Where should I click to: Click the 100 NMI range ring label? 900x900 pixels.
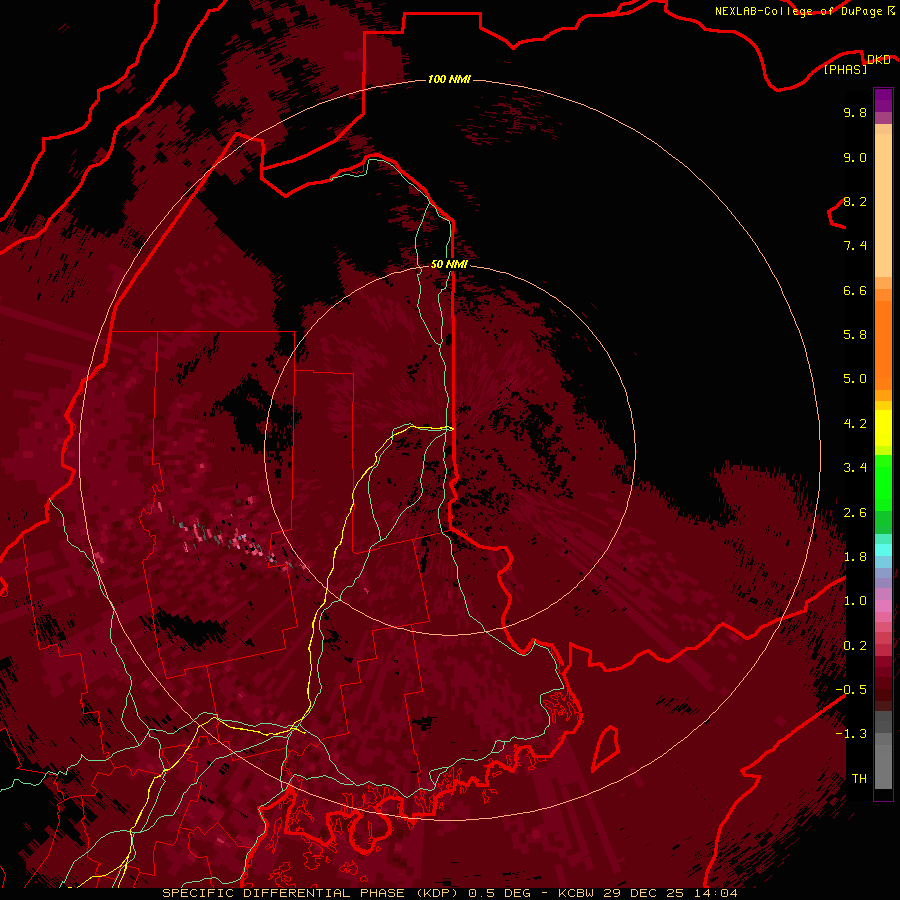449,79
